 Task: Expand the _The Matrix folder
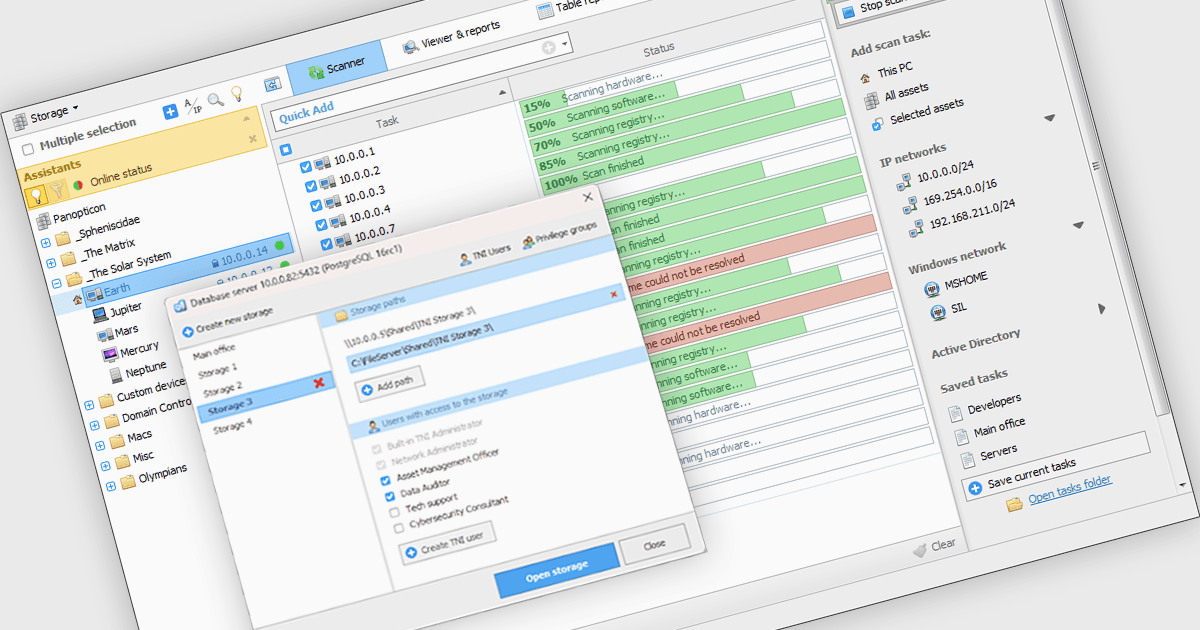pos(52,263)
